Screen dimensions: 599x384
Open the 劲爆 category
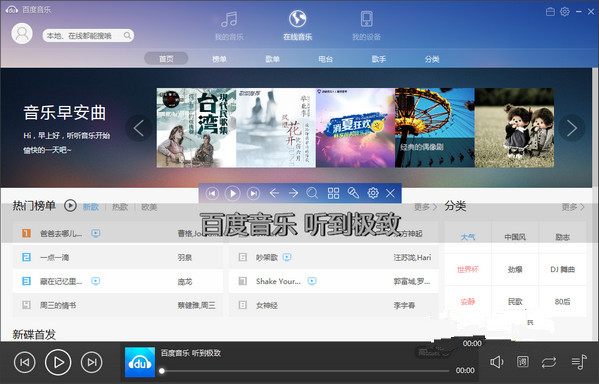click(515, 269)
